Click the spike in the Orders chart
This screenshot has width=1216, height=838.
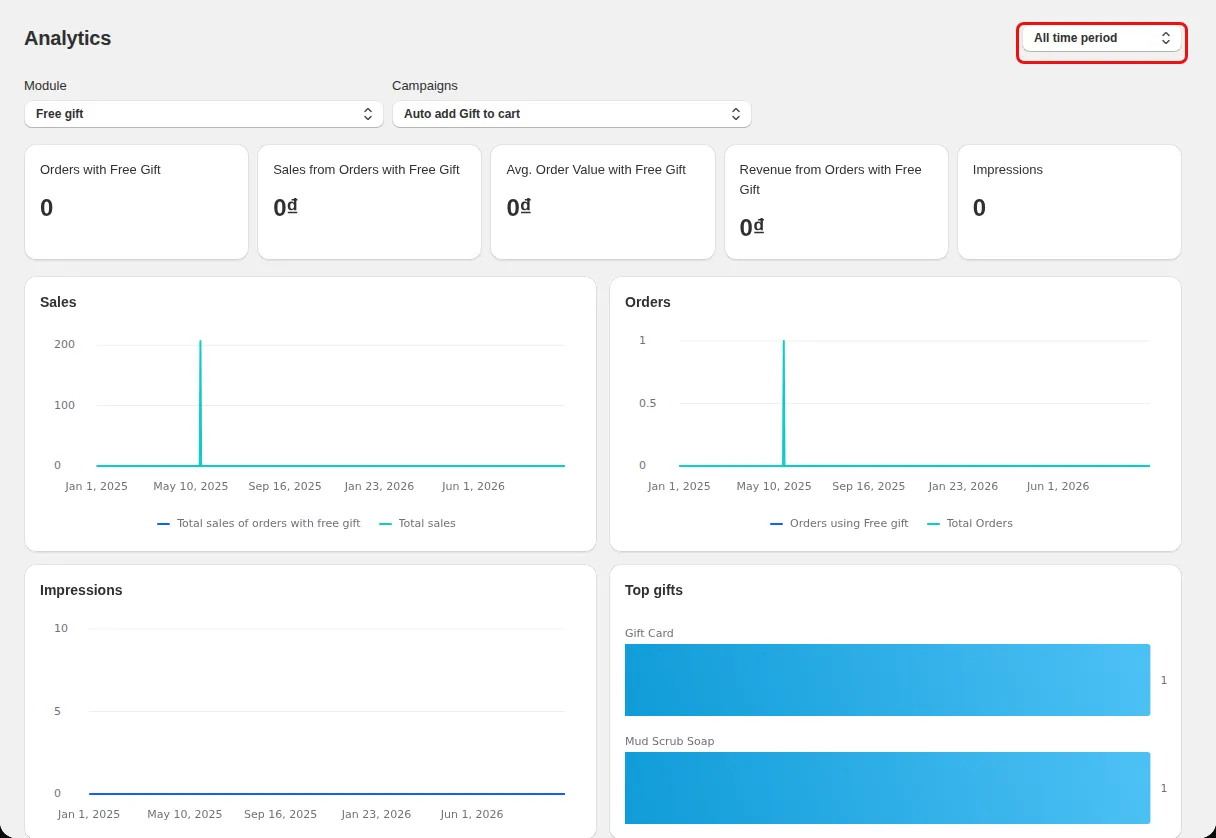(x=783, y=403)
